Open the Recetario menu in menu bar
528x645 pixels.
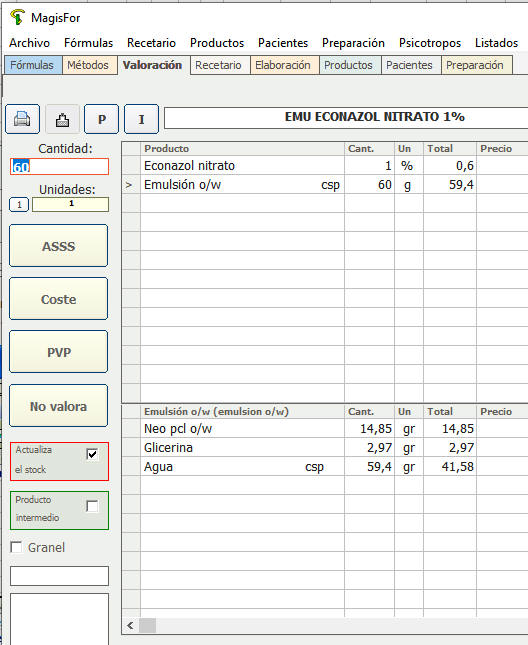(151, 43)
